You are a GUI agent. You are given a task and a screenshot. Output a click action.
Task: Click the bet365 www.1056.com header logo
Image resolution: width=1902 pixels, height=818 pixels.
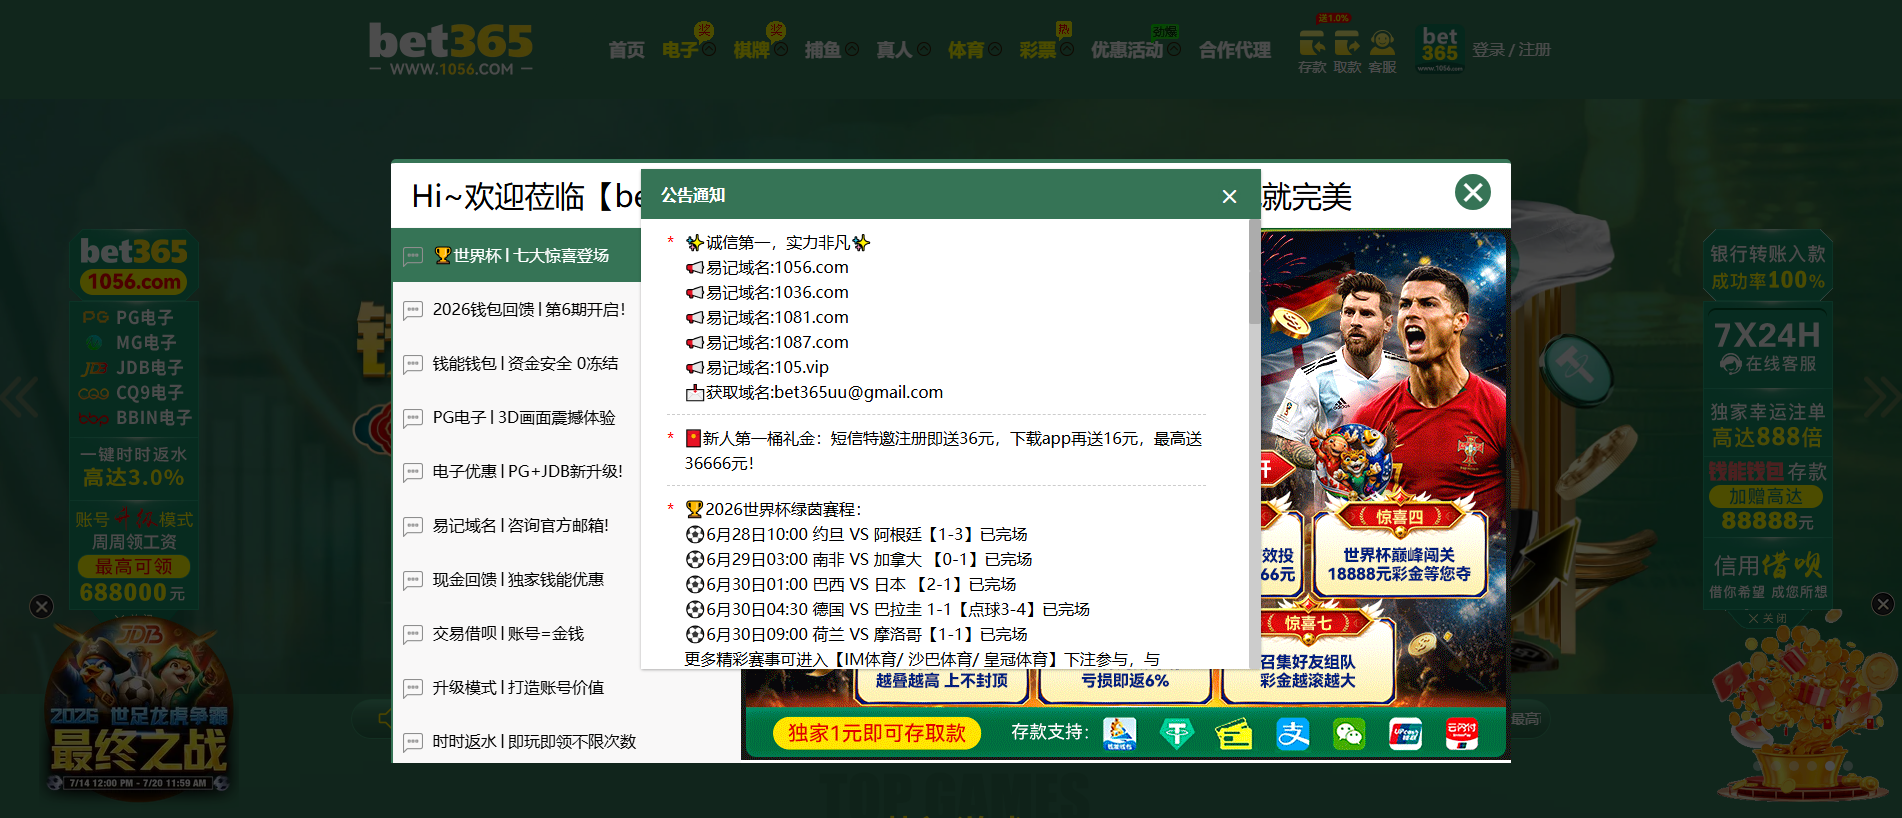click(x=451, y=49)
